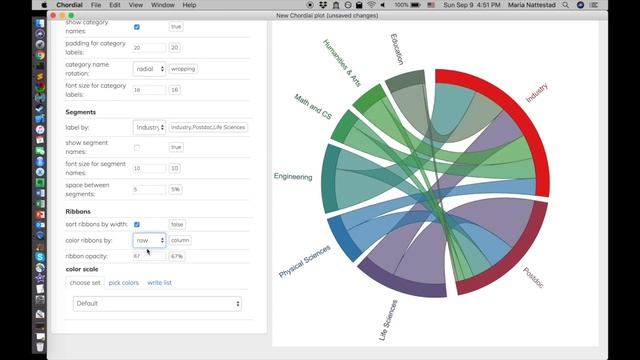This screenshot has width=640, height=360.
Task: Open the Chordial app menu
Action: click(x=69, y=5)
